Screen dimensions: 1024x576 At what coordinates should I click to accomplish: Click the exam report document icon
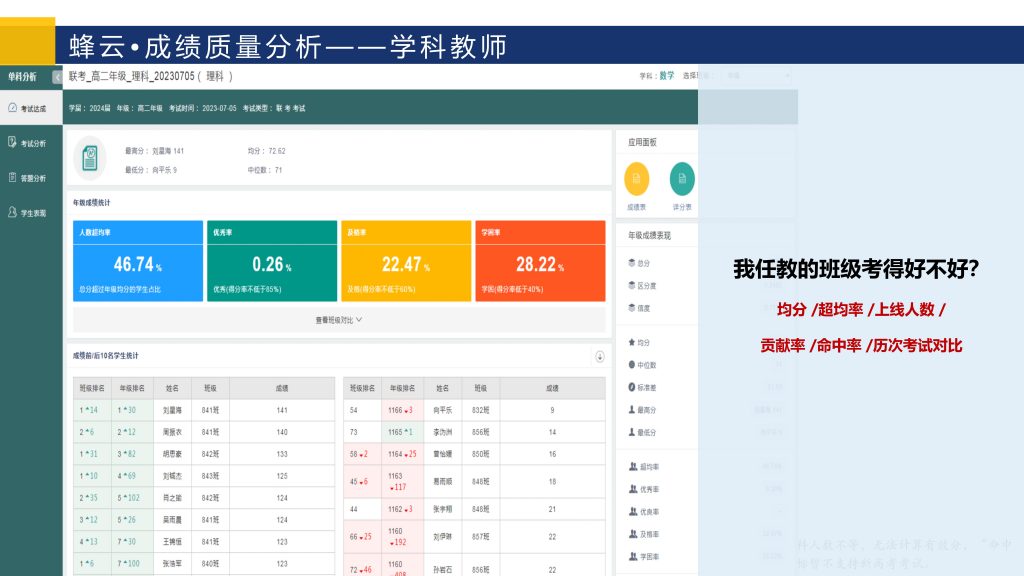(90, 158)
